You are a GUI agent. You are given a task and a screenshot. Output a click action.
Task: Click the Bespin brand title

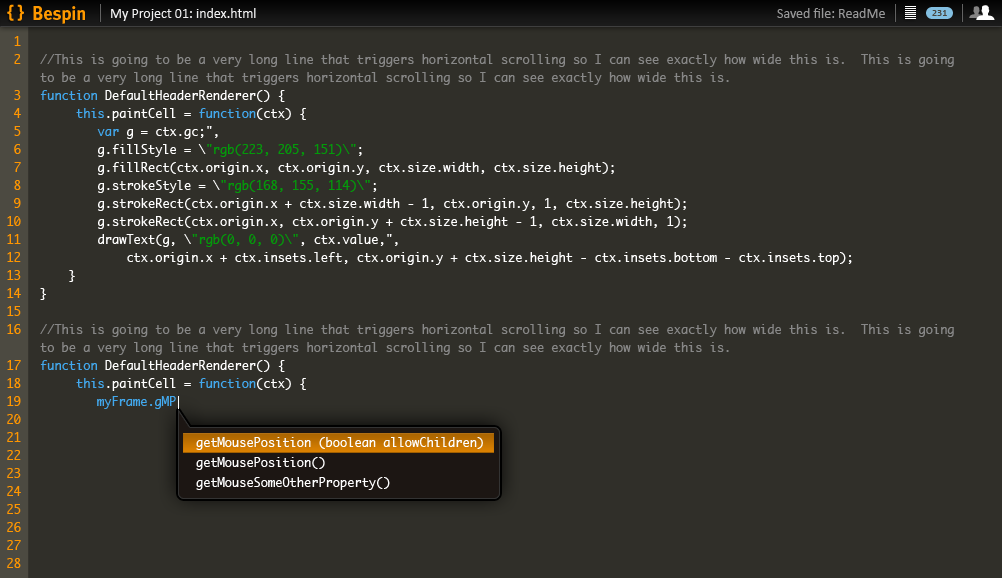(59, 13)
